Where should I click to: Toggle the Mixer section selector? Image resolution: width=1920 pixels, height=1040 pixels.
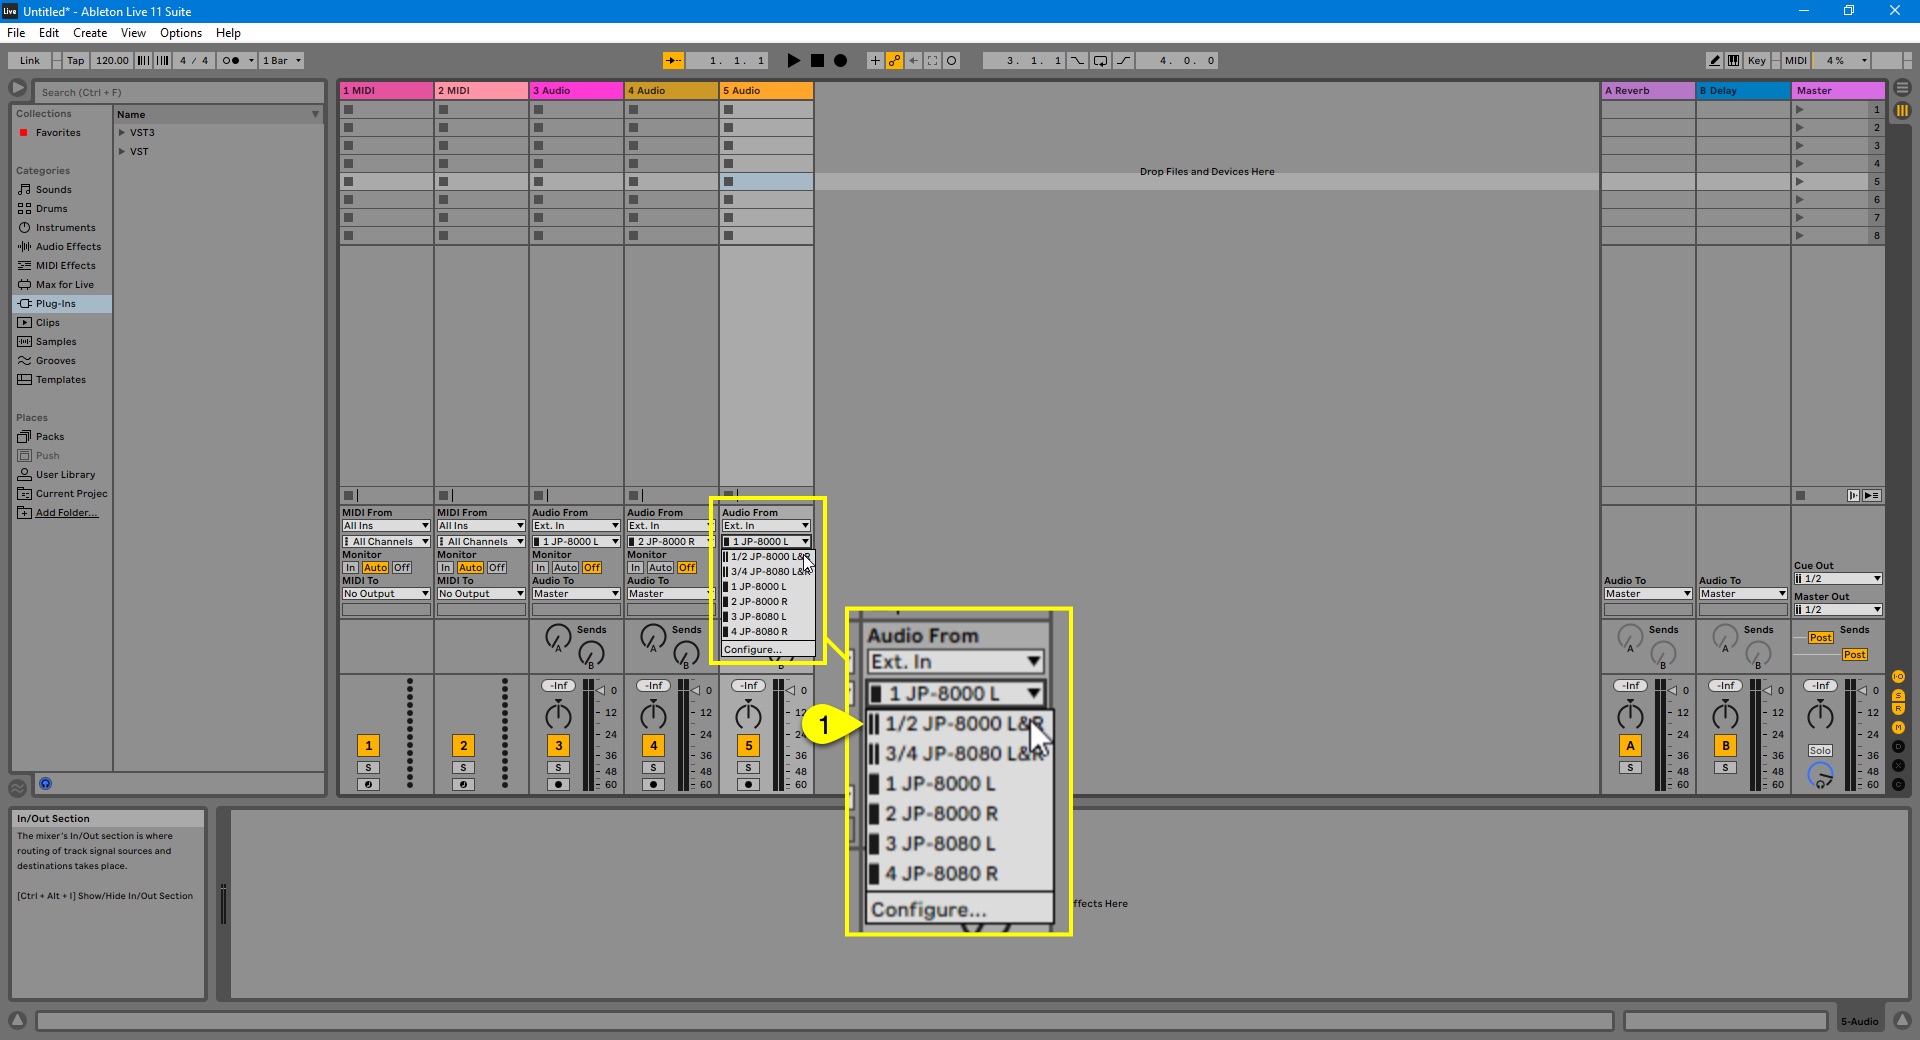point(1898,728)
